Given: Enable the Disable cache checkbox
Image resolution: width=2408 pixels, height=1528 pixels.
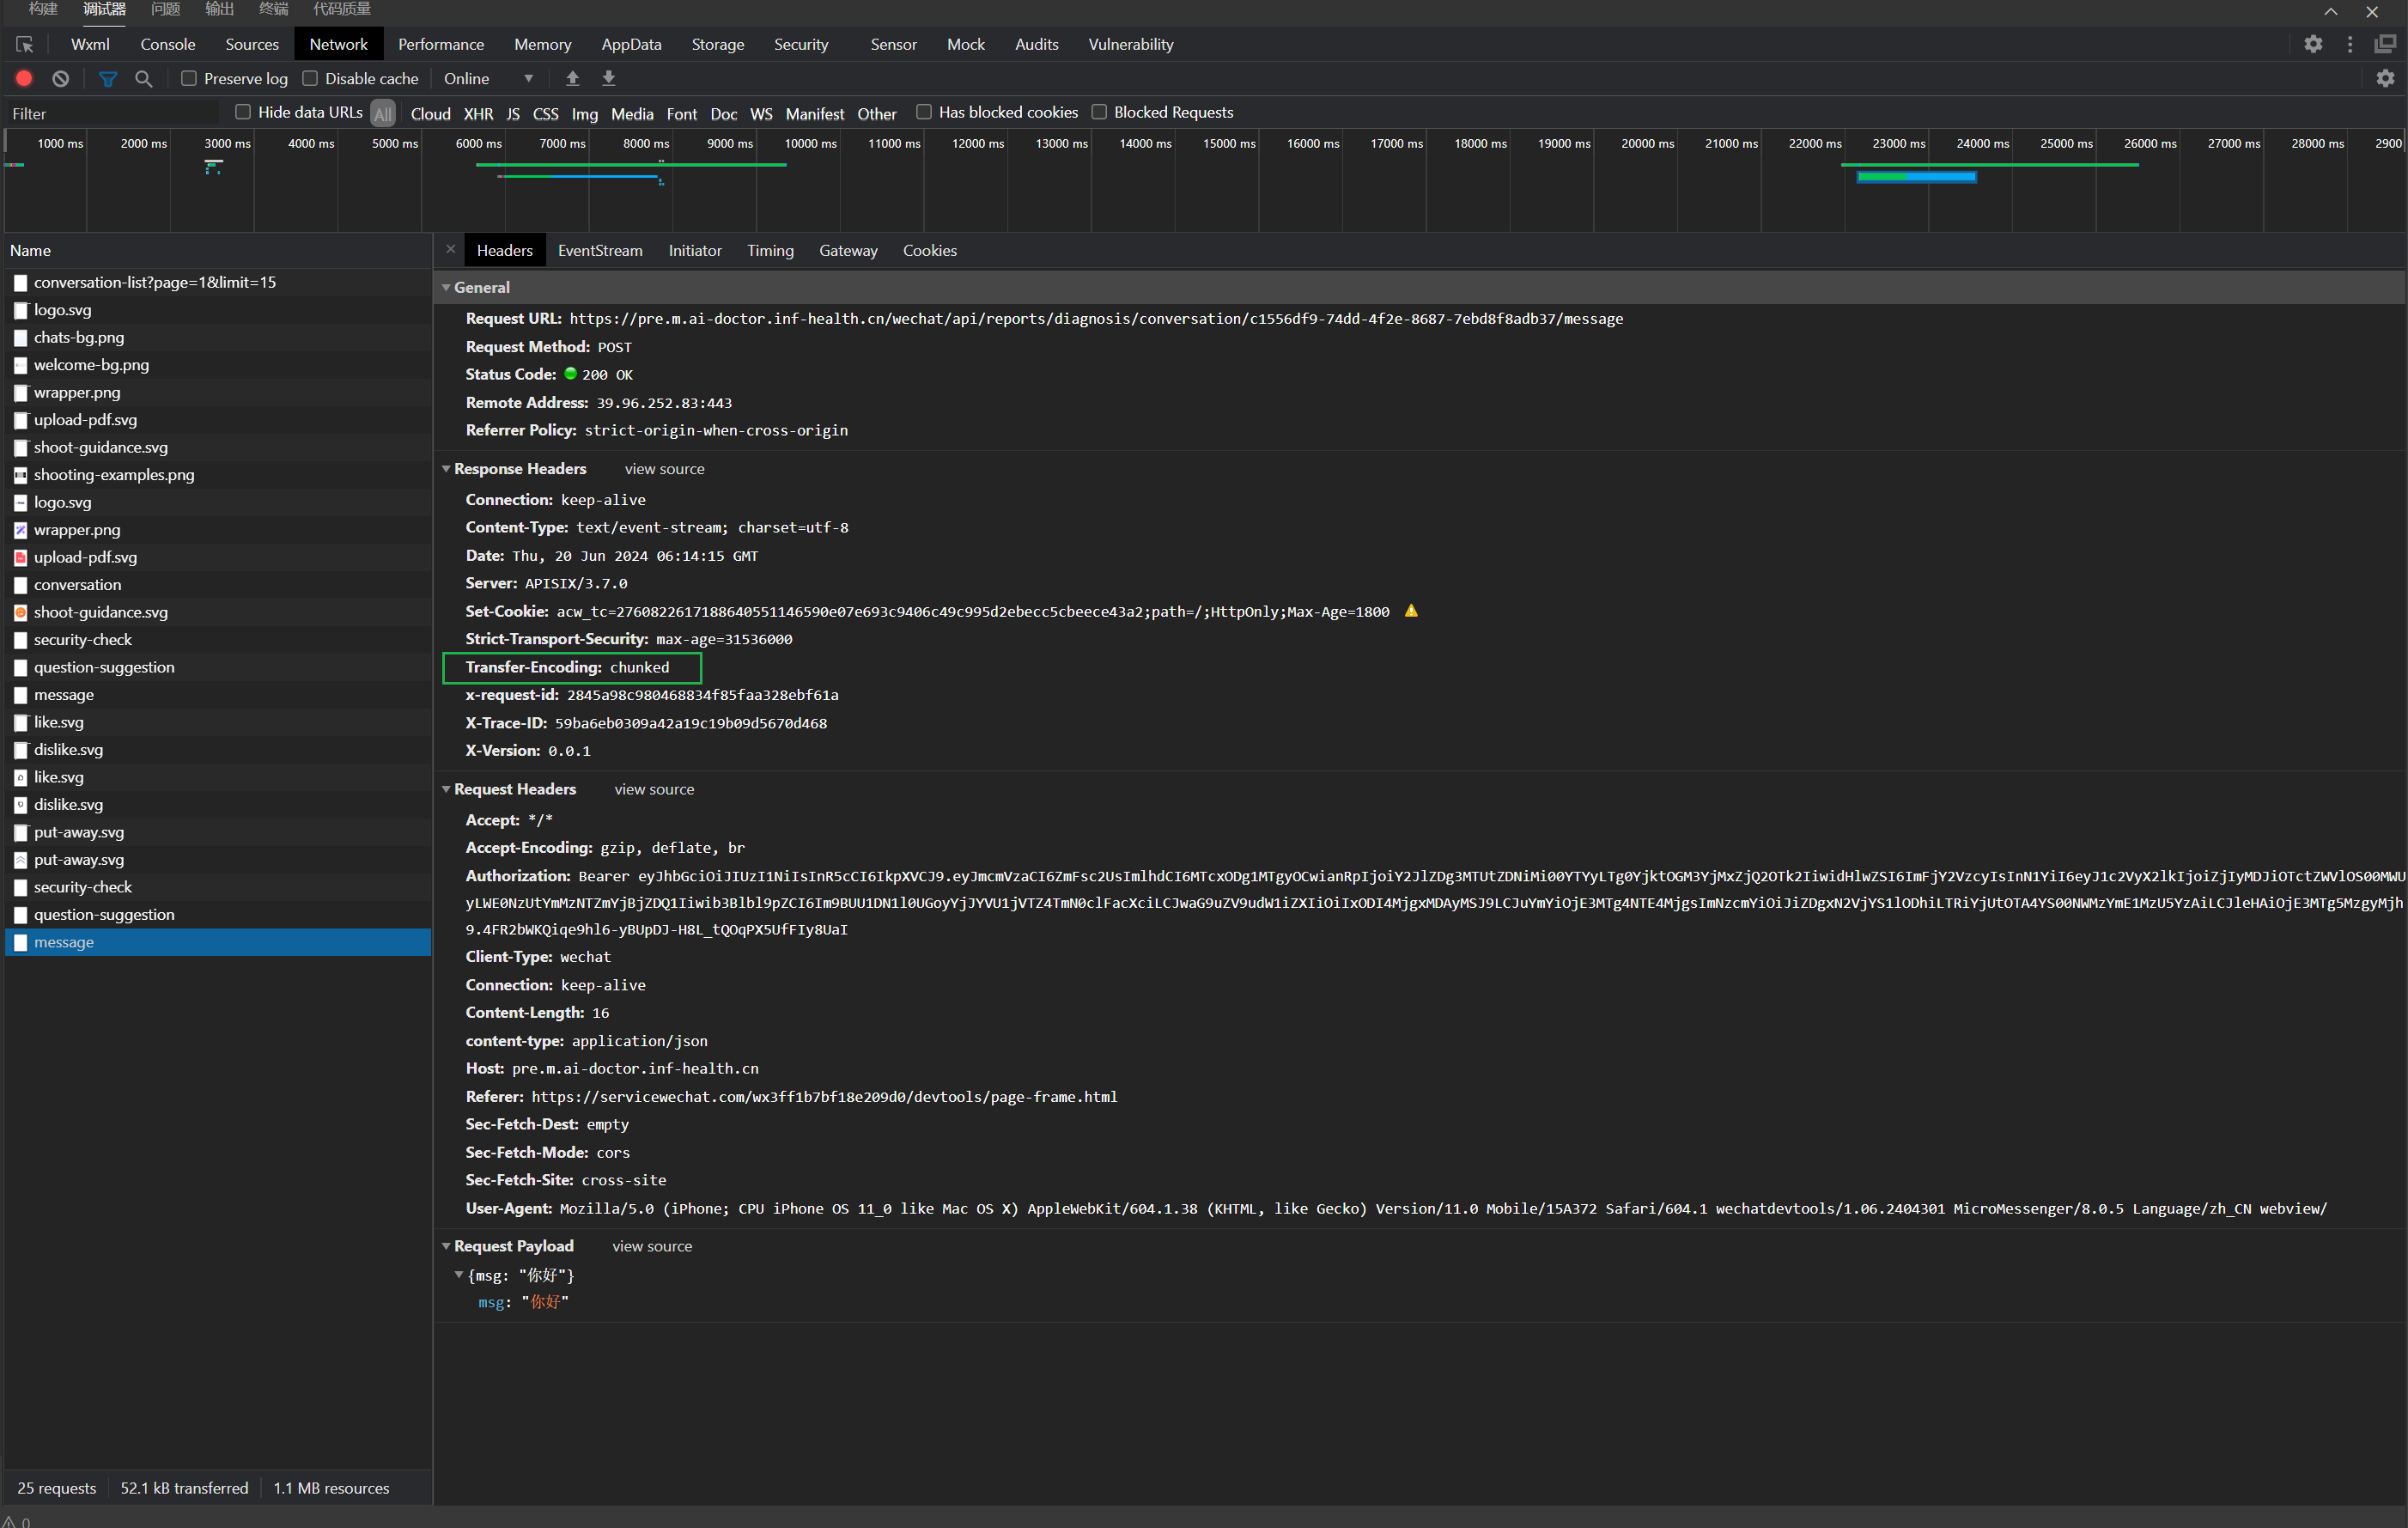Looking at the screenshot, I should [x=310, y=78].
